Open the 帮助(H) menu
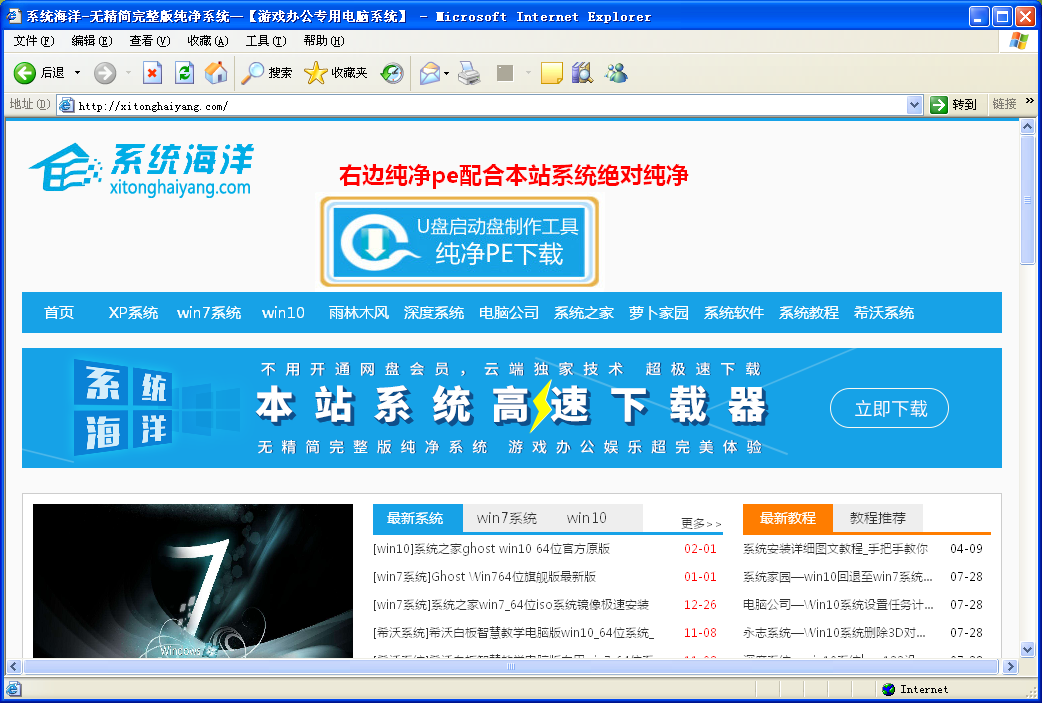 click(x=324, y=41)
